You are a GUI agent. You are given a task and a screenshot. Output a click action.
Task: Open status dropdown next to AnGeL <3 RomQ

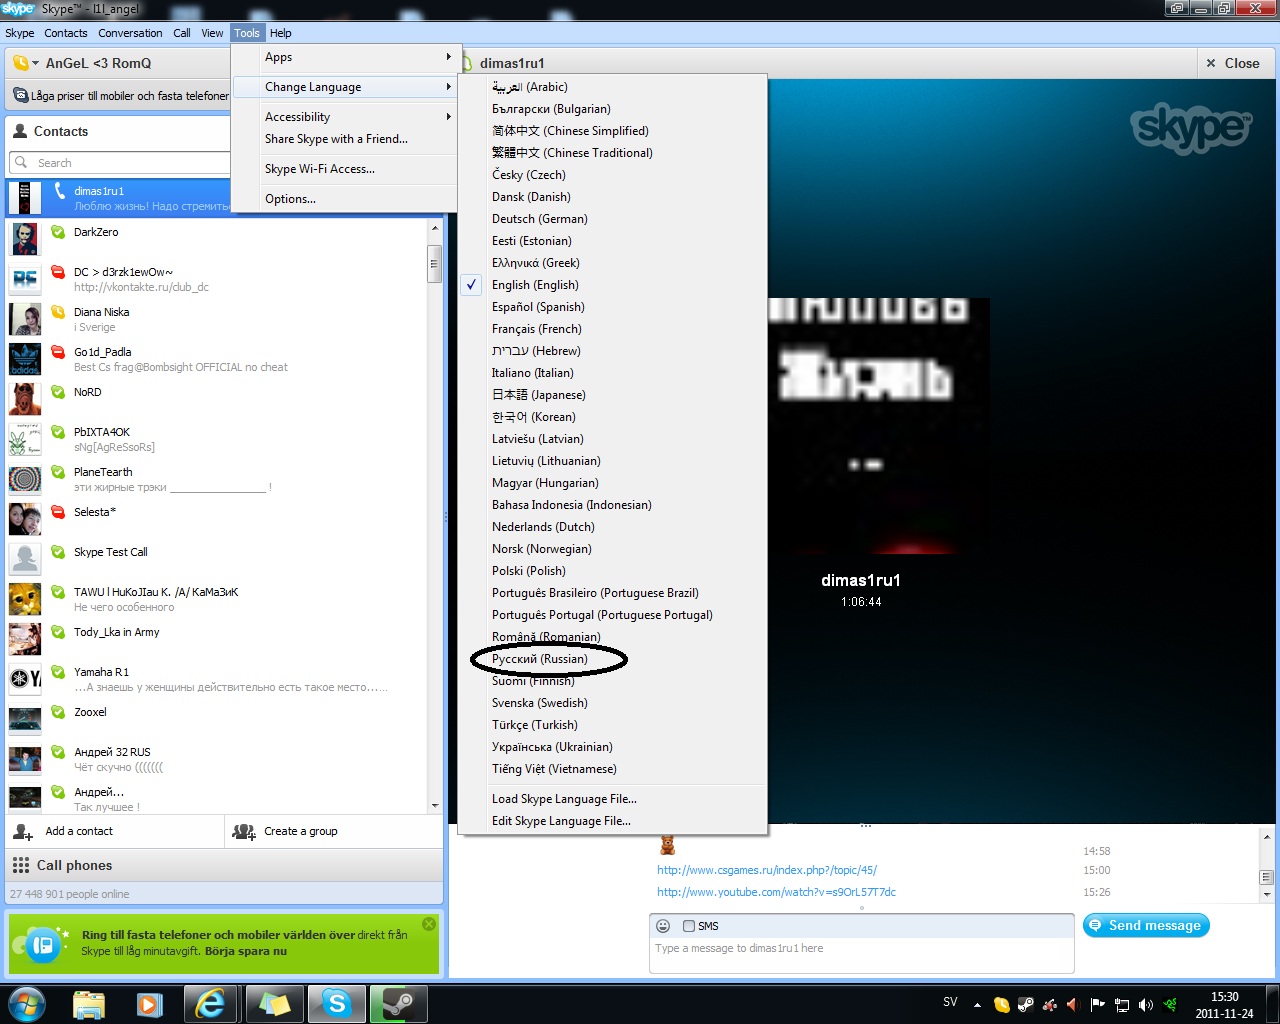(x=36, y=63)
